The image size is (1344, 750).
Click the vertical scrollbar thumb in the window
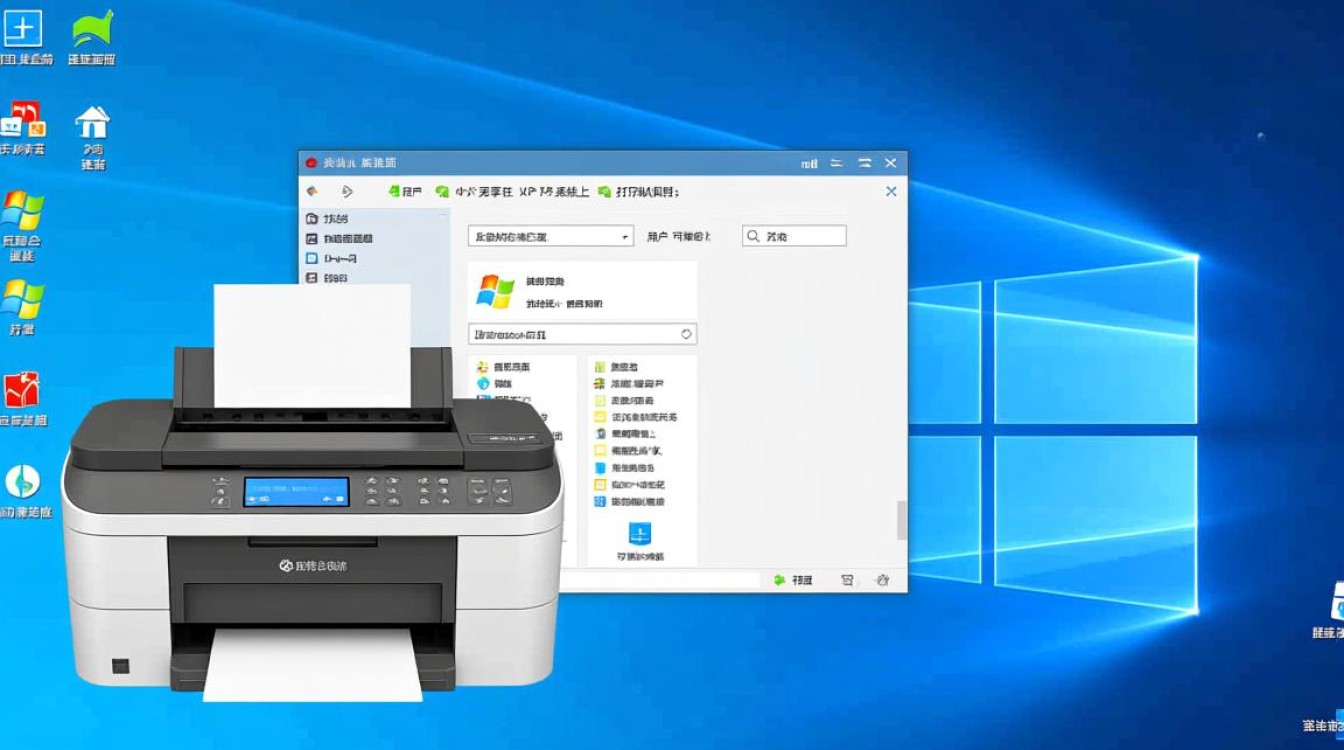coord(901,520)
